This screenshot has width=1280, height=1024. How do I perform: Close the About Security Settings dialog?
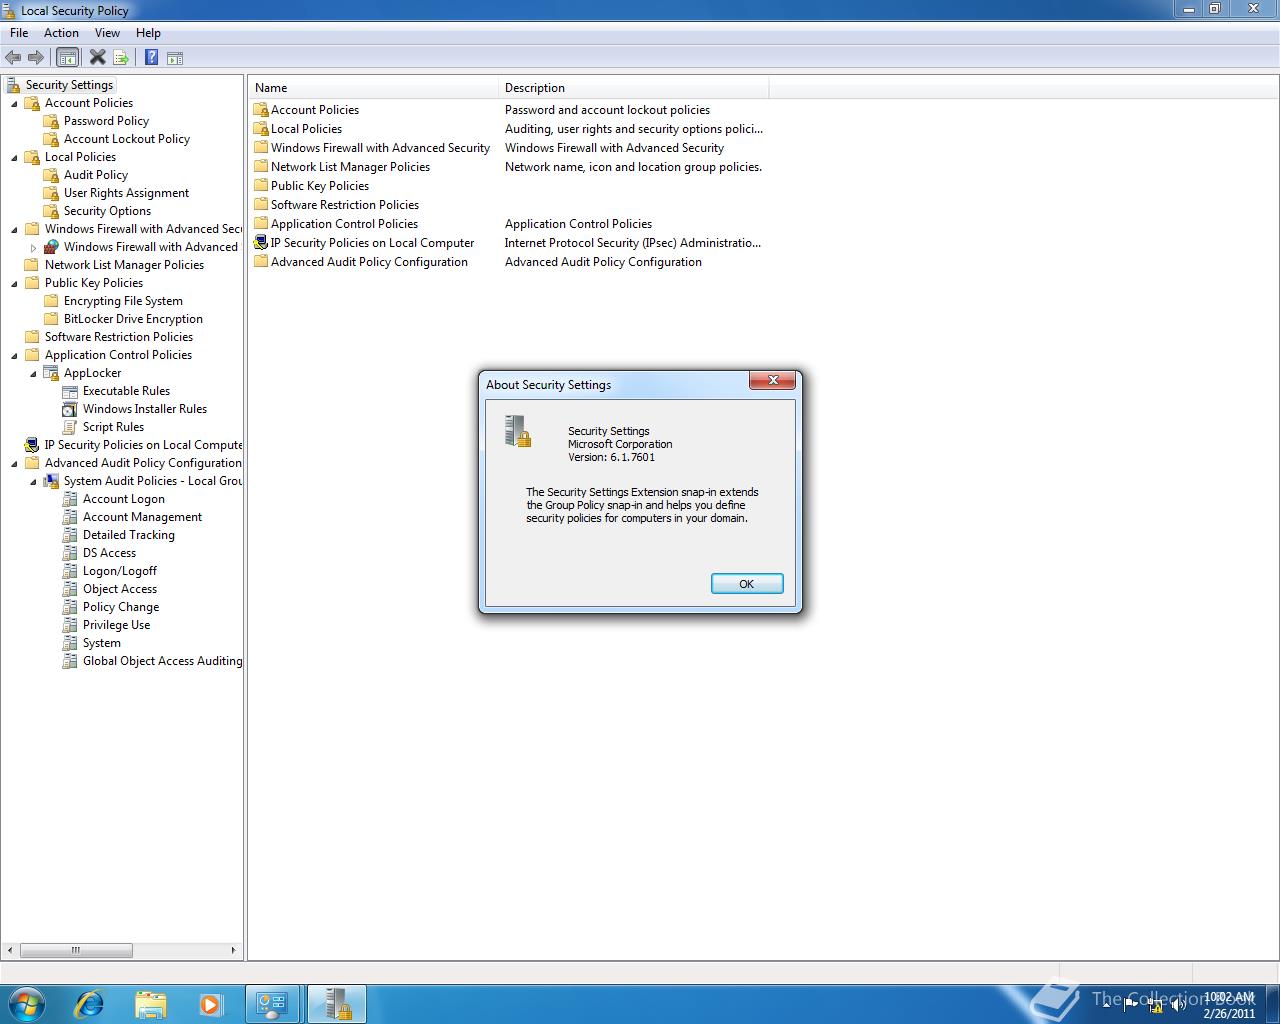point(772,381)
